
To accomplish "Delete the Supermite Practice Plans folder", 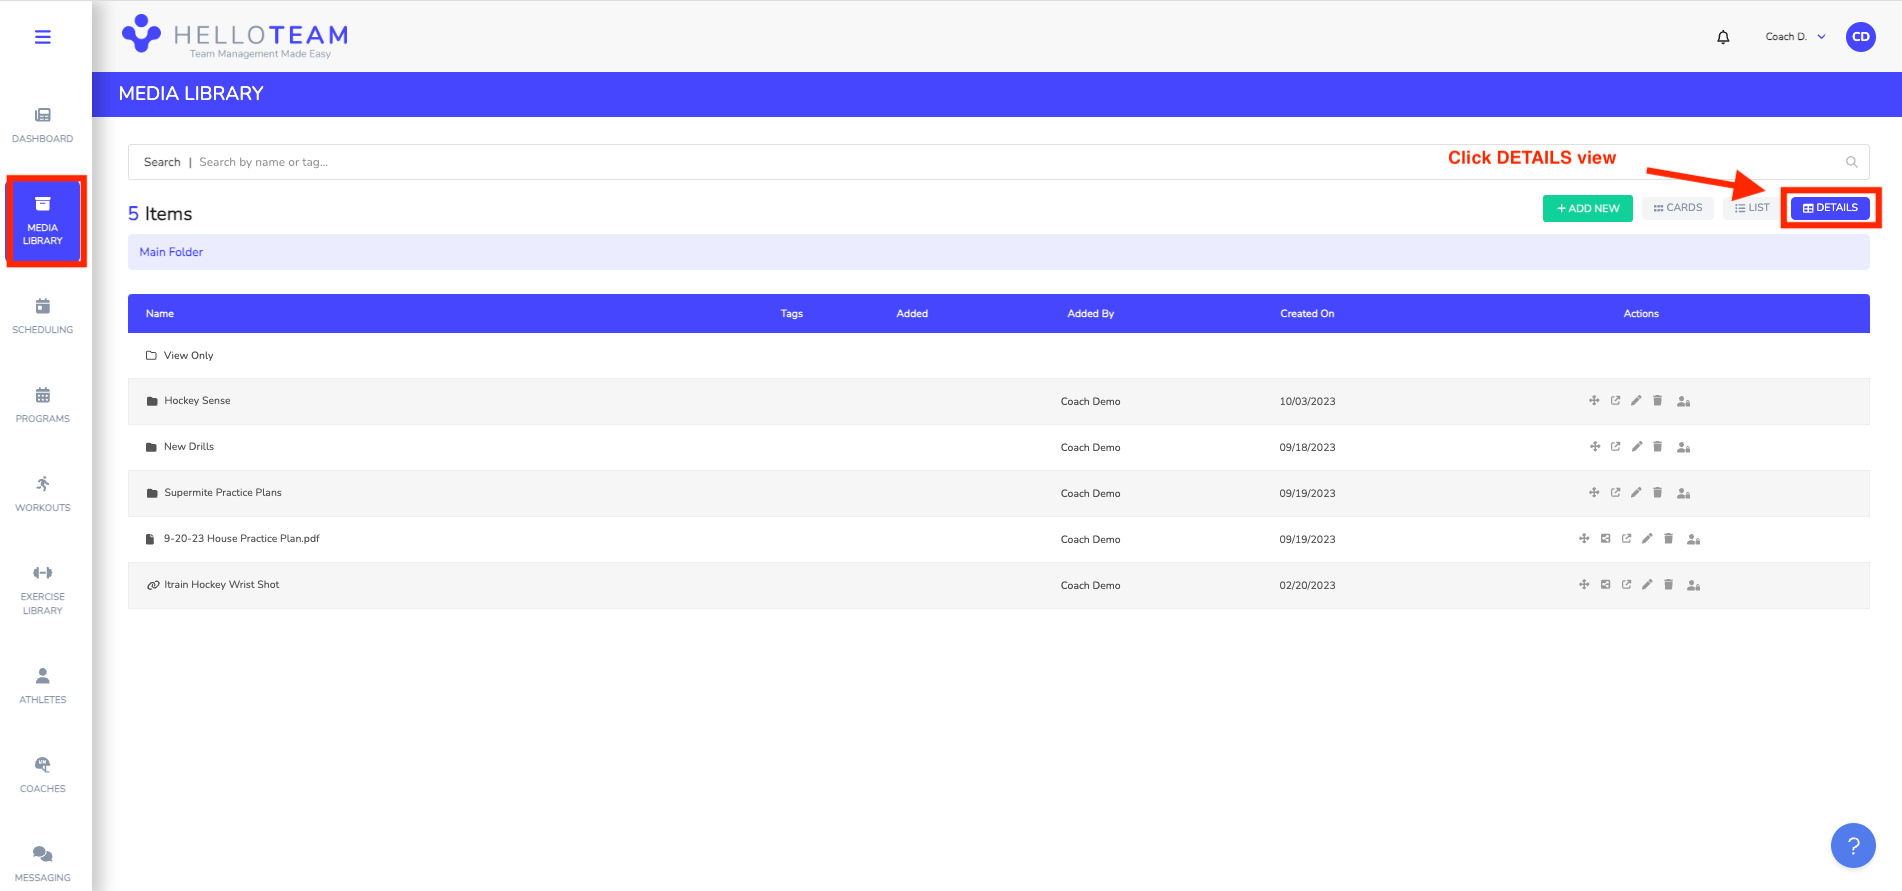I will [x=1657, y=493].
